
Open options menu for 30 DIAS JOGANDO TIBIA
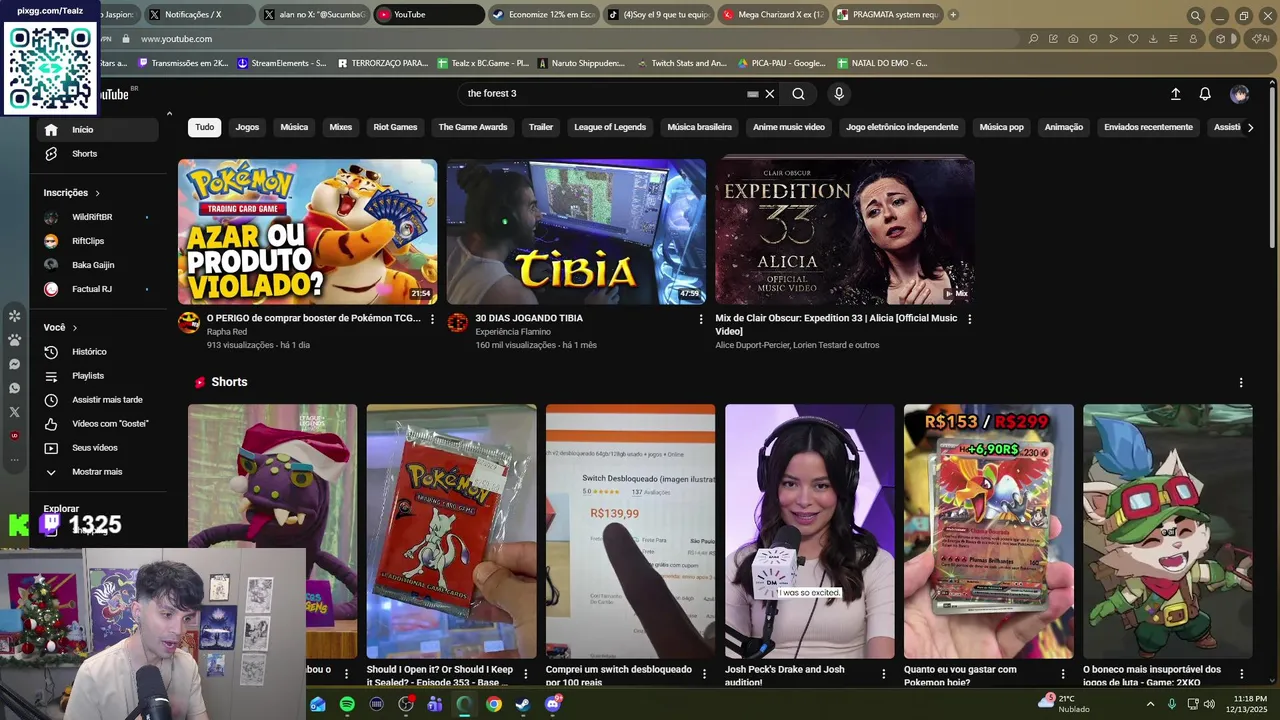point(701,319)
